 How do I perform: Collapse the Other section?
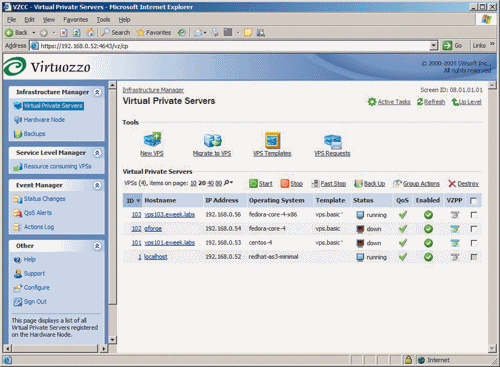(x=97, y=246)
